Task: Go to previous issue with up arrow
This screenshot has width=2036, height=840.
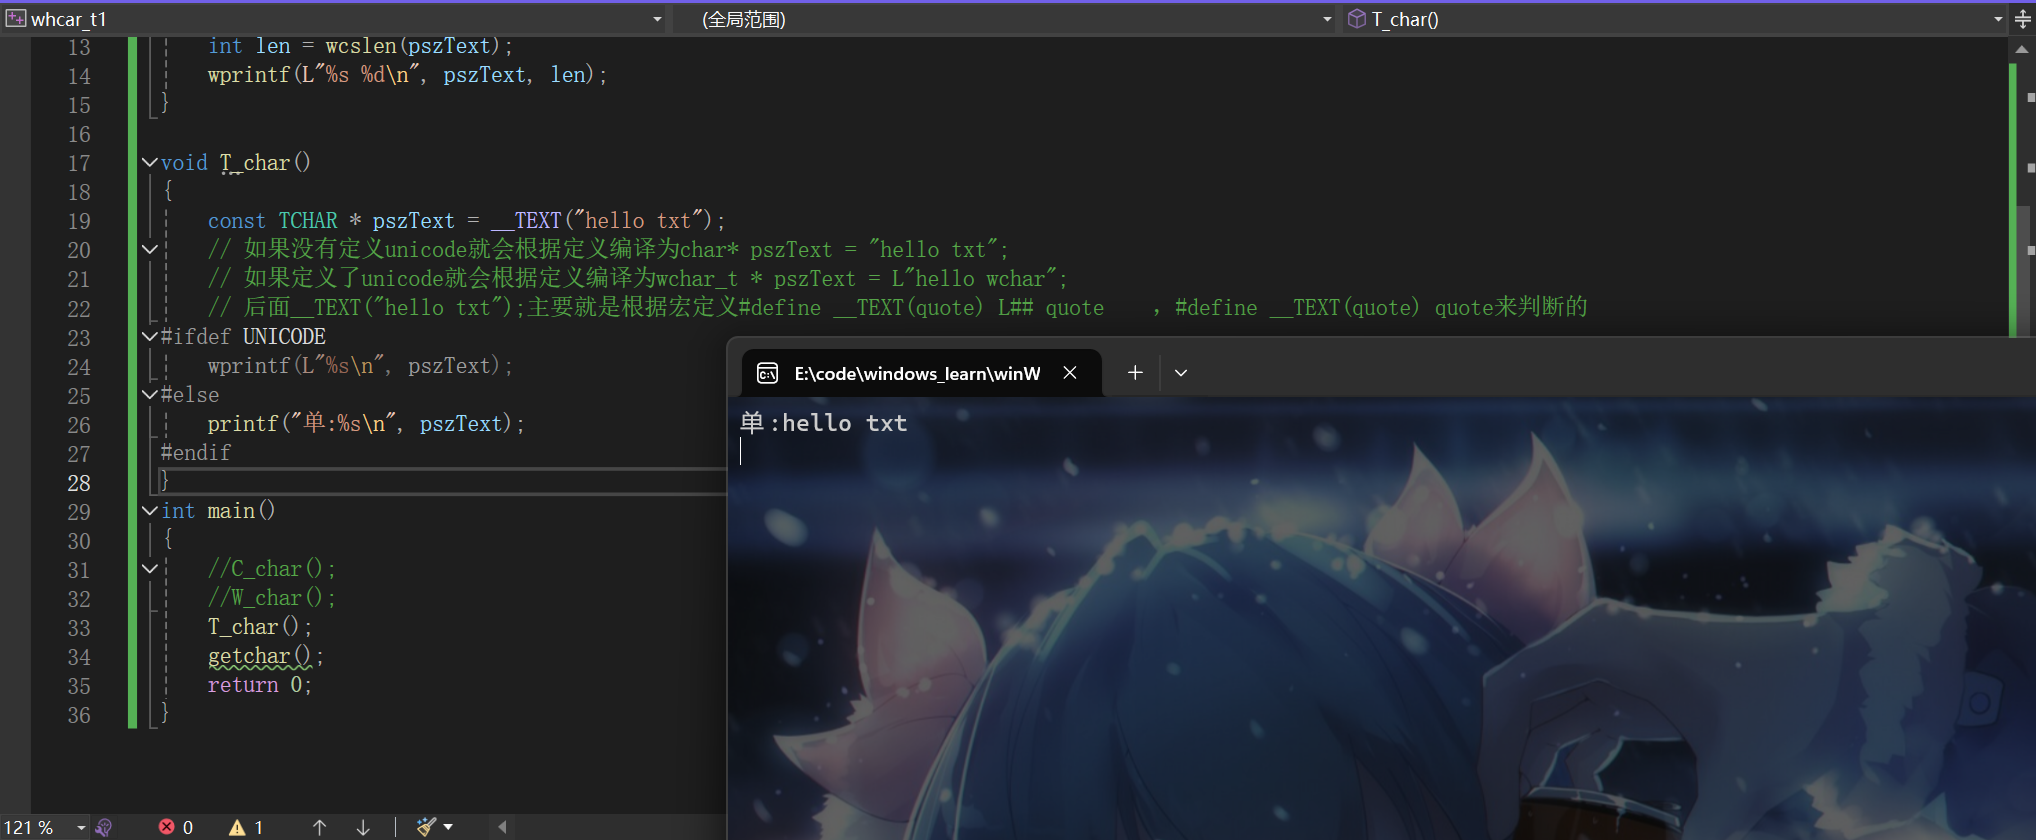Action: 319,827
